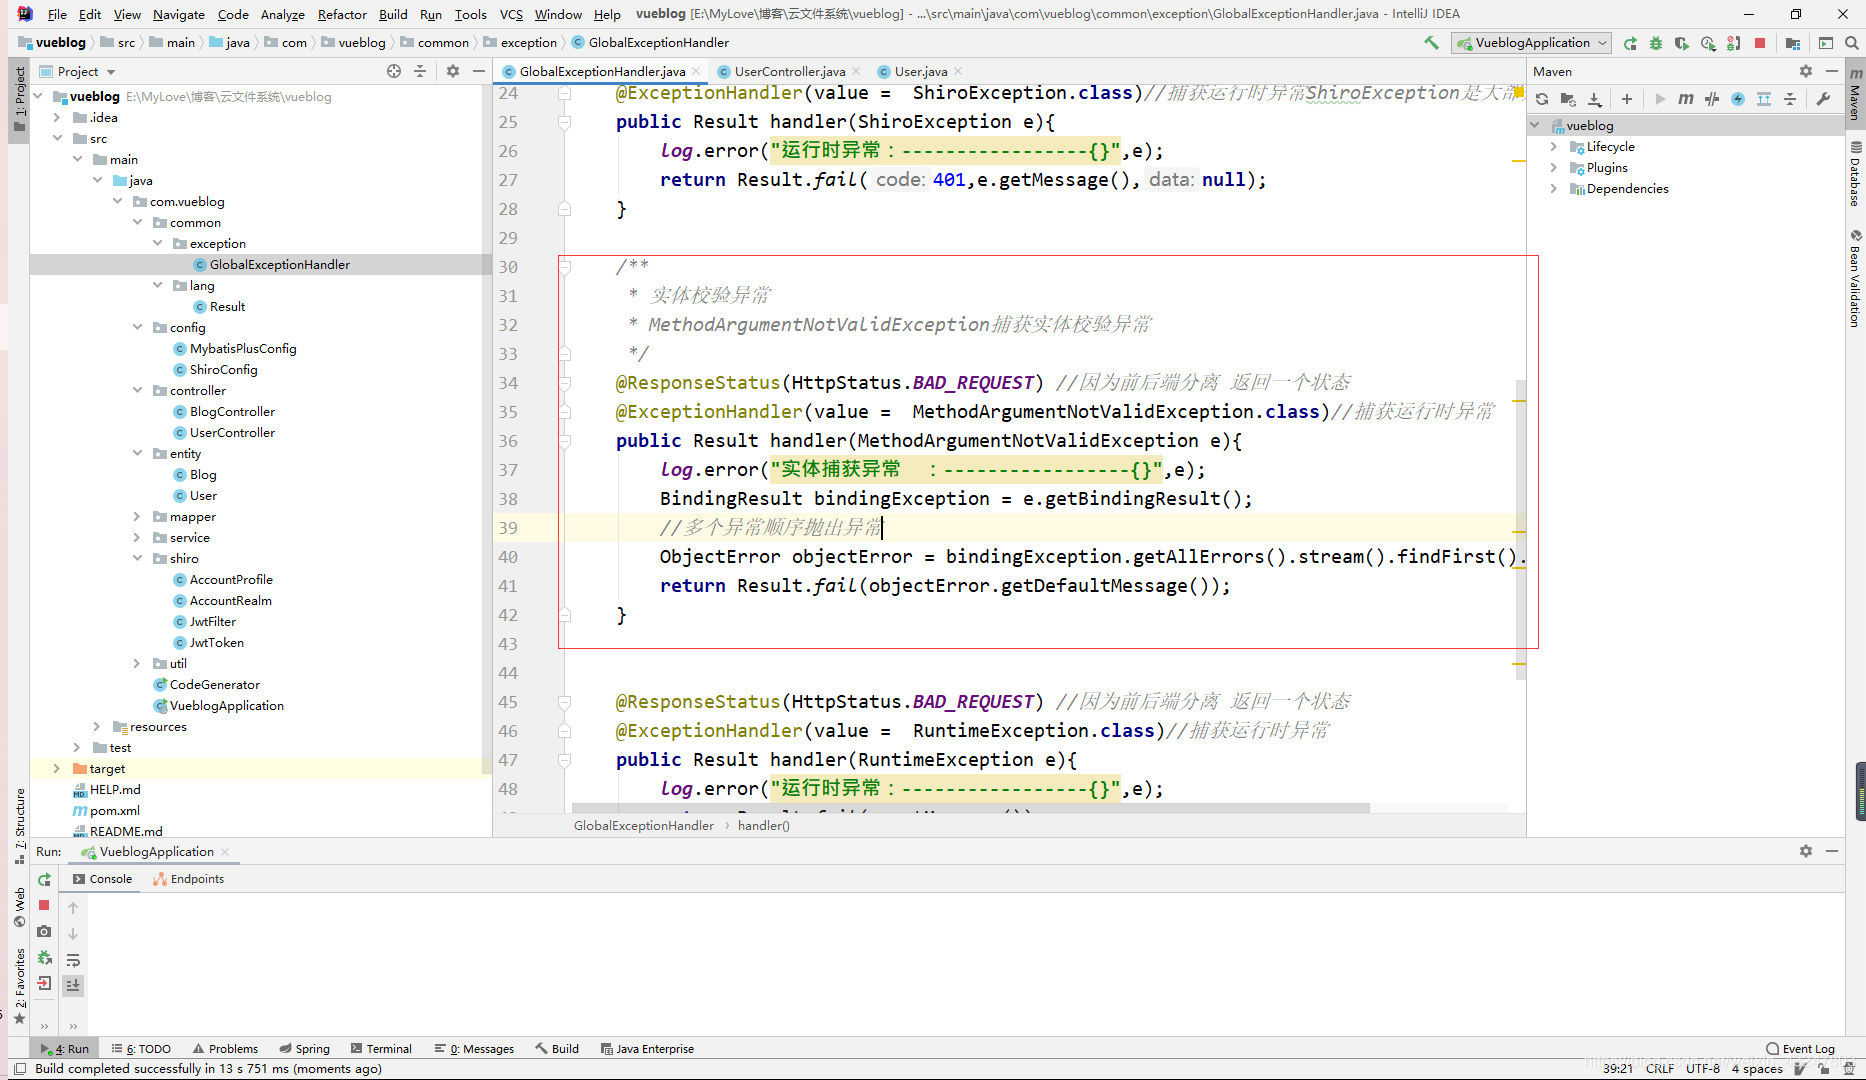Open Run panel gear settings
1866x1080 pixels.
(1806, 851)
